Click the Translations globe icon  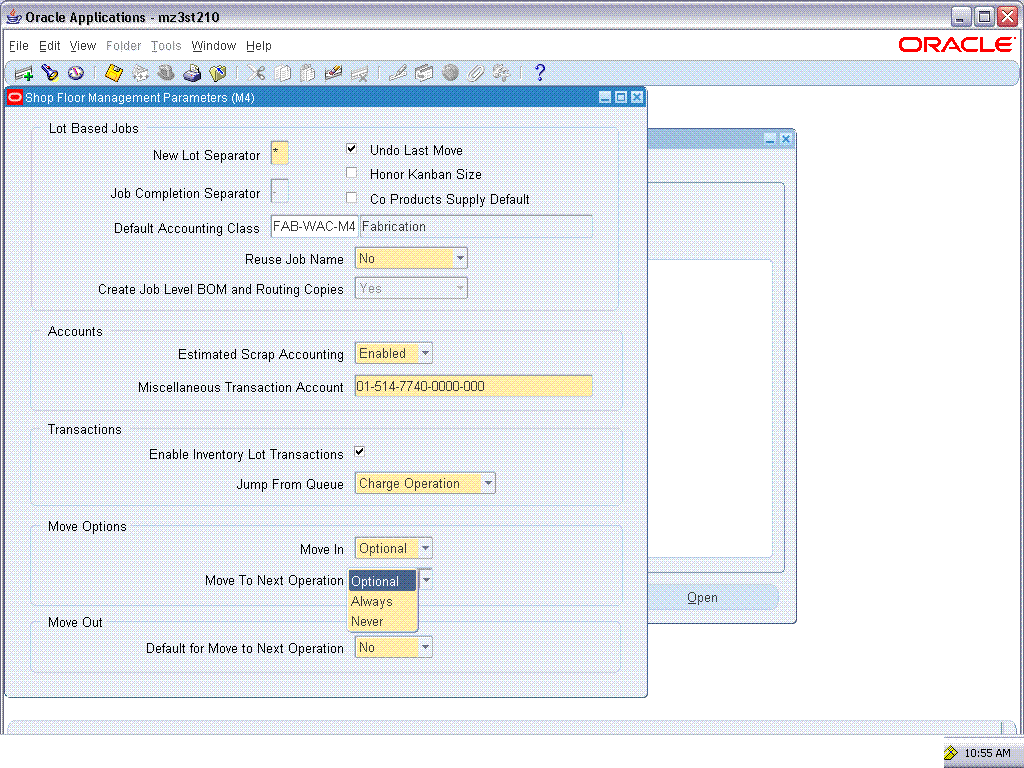click(450, 72)
